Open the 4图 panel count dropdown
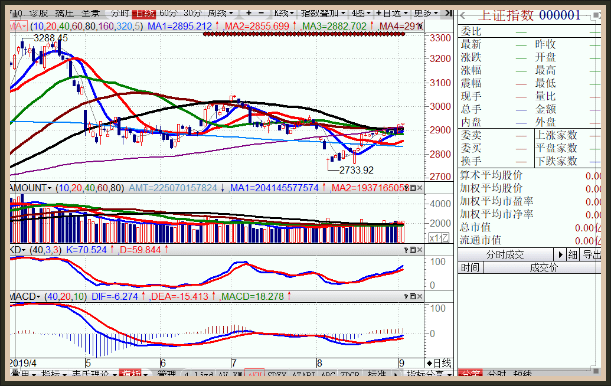This screenshot has height=386, width=611. coord(360,13)
